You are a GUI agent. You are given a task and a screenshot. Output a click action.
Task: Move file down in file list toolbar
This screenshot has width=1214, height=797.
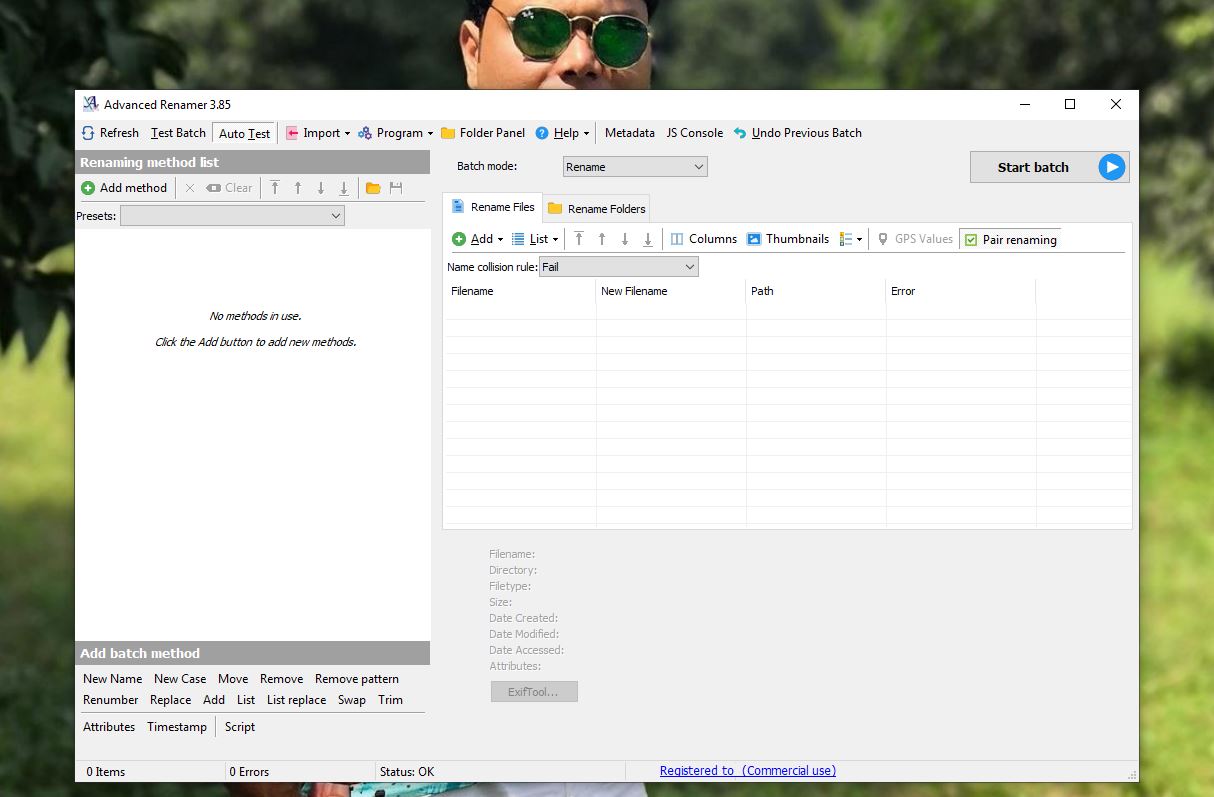coord(625,239)
